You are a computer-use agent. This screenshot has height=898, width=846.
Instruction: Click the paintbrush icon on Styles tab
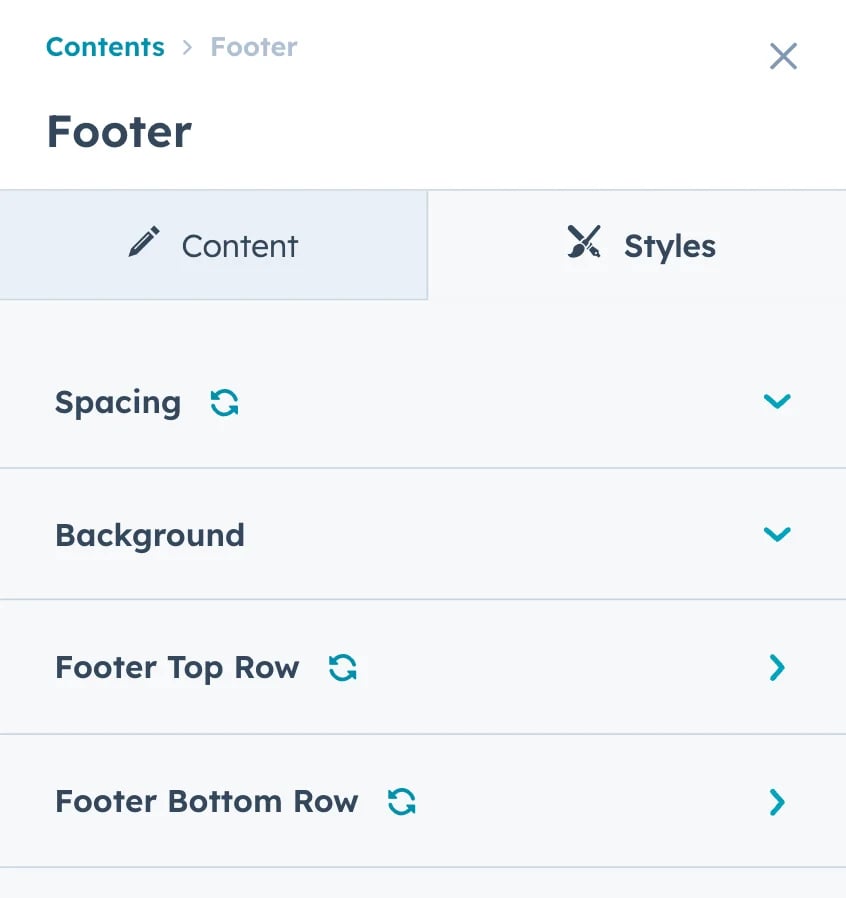[584, 243]
